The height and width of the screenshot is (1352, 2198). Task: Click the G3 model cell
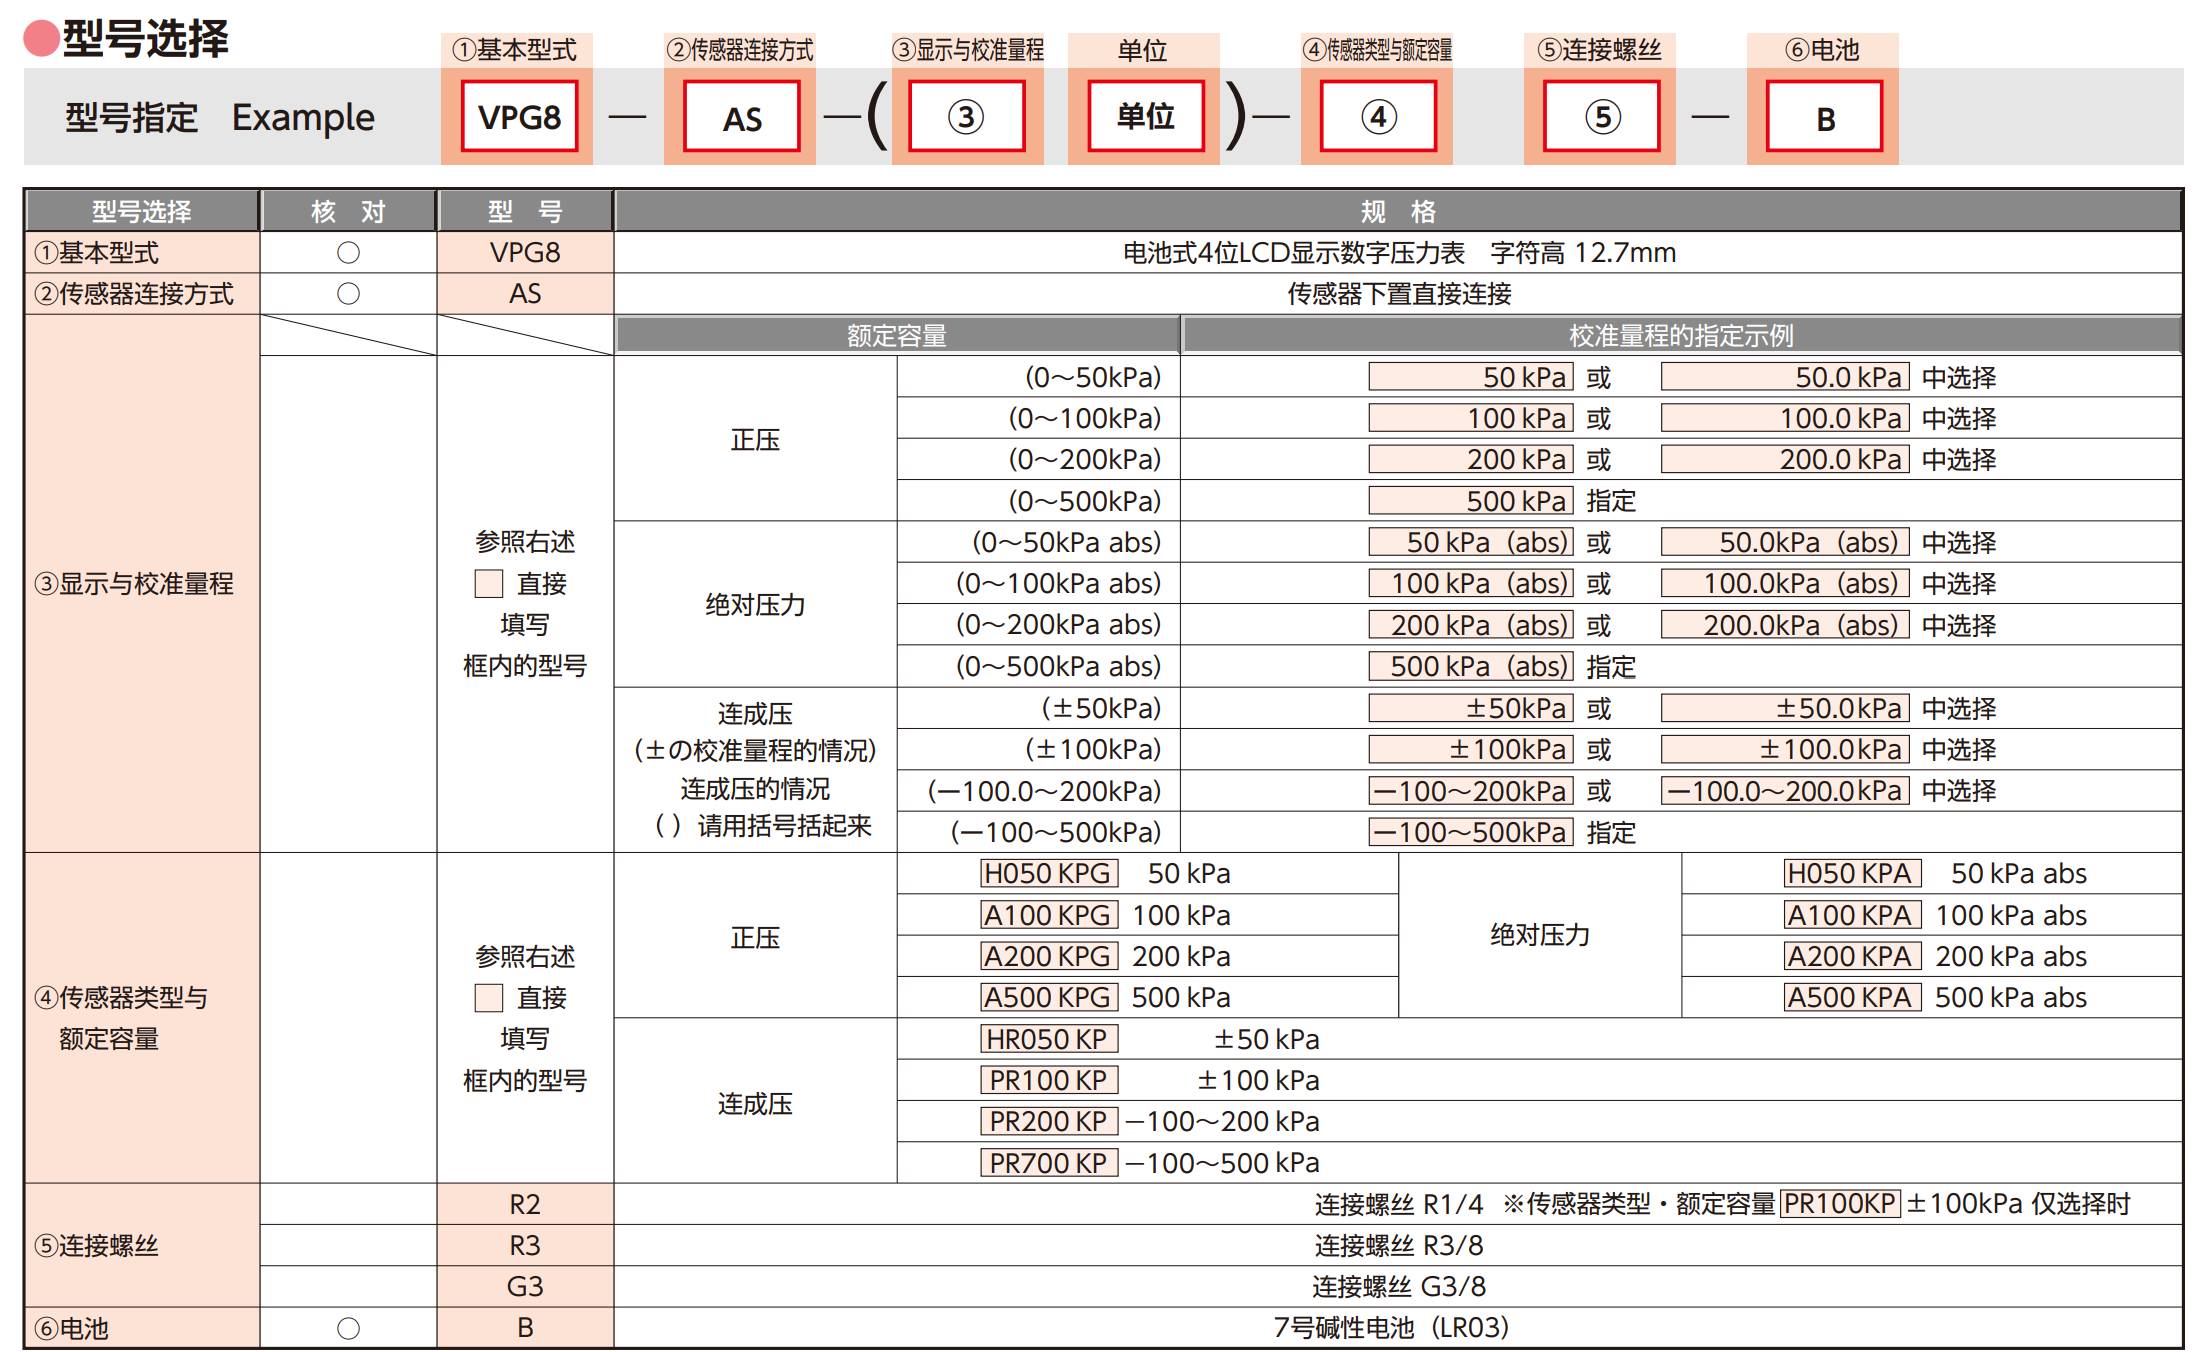click(x=525, y=1286)
